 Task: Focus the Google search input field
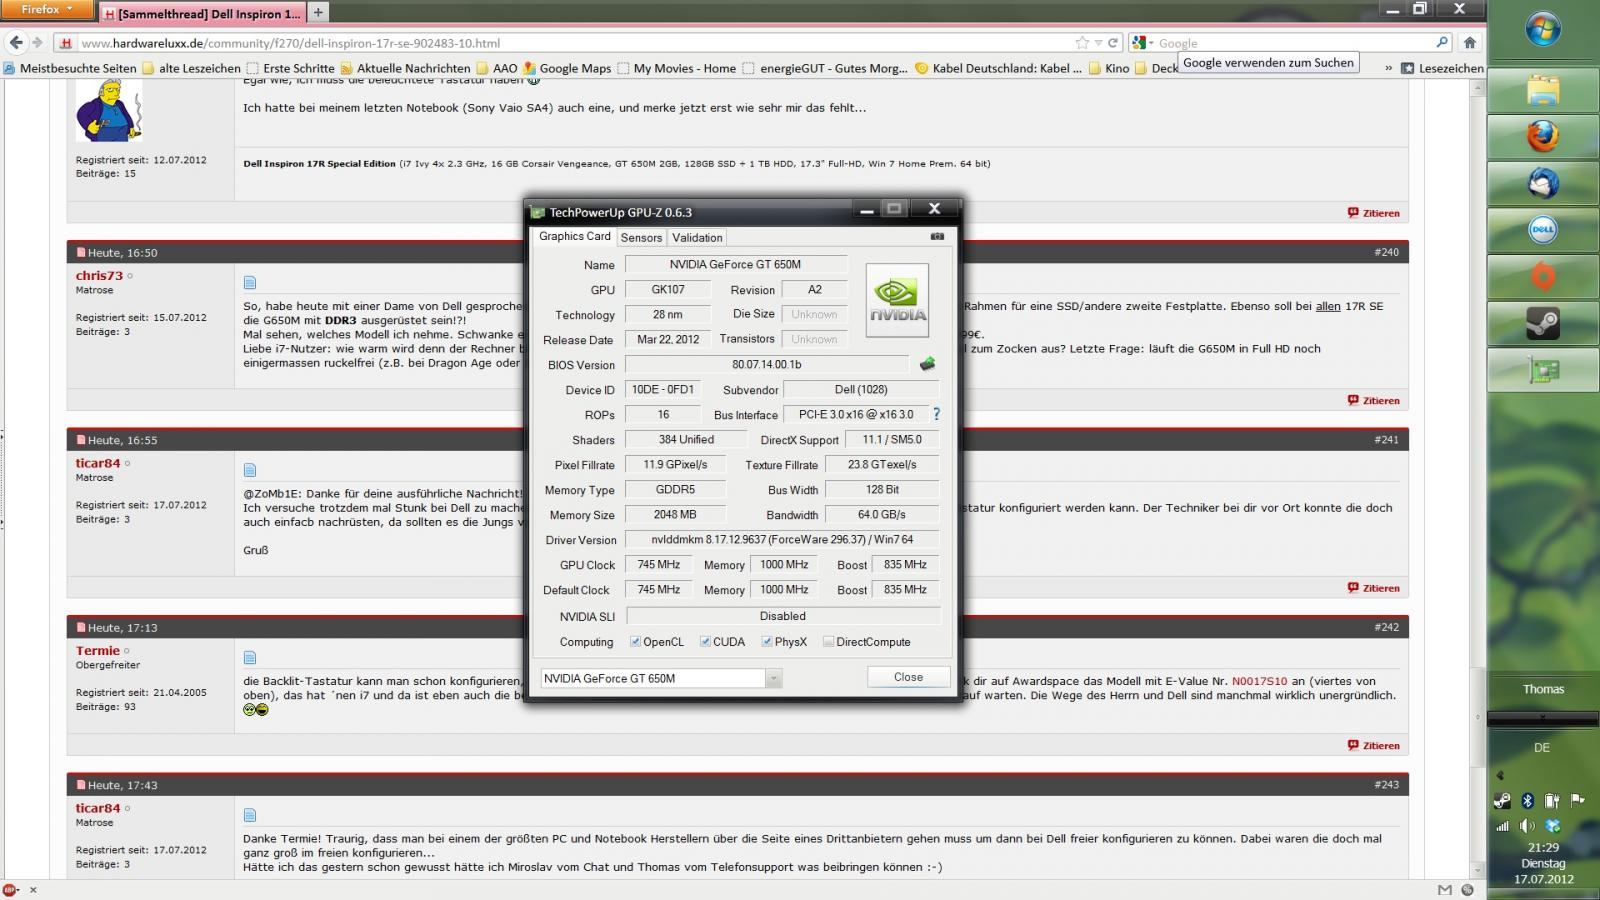(x=1295, y=43)
